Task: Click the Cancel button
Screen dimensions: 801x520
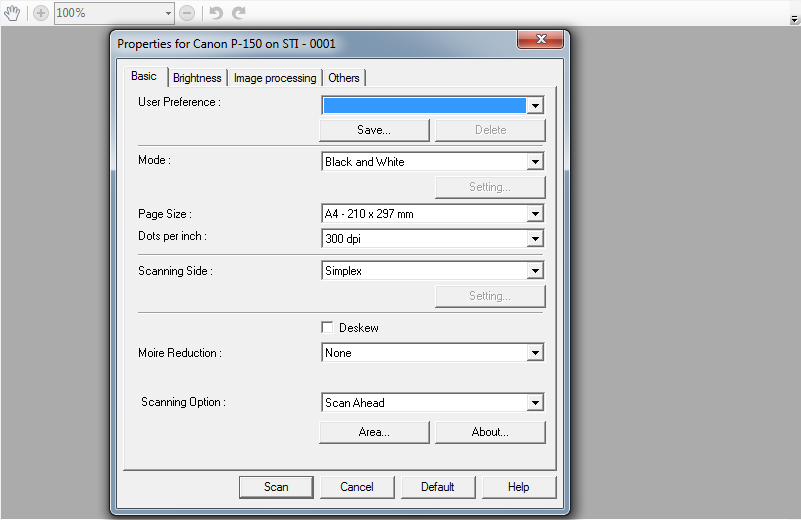Action: (x=357, y=487)
